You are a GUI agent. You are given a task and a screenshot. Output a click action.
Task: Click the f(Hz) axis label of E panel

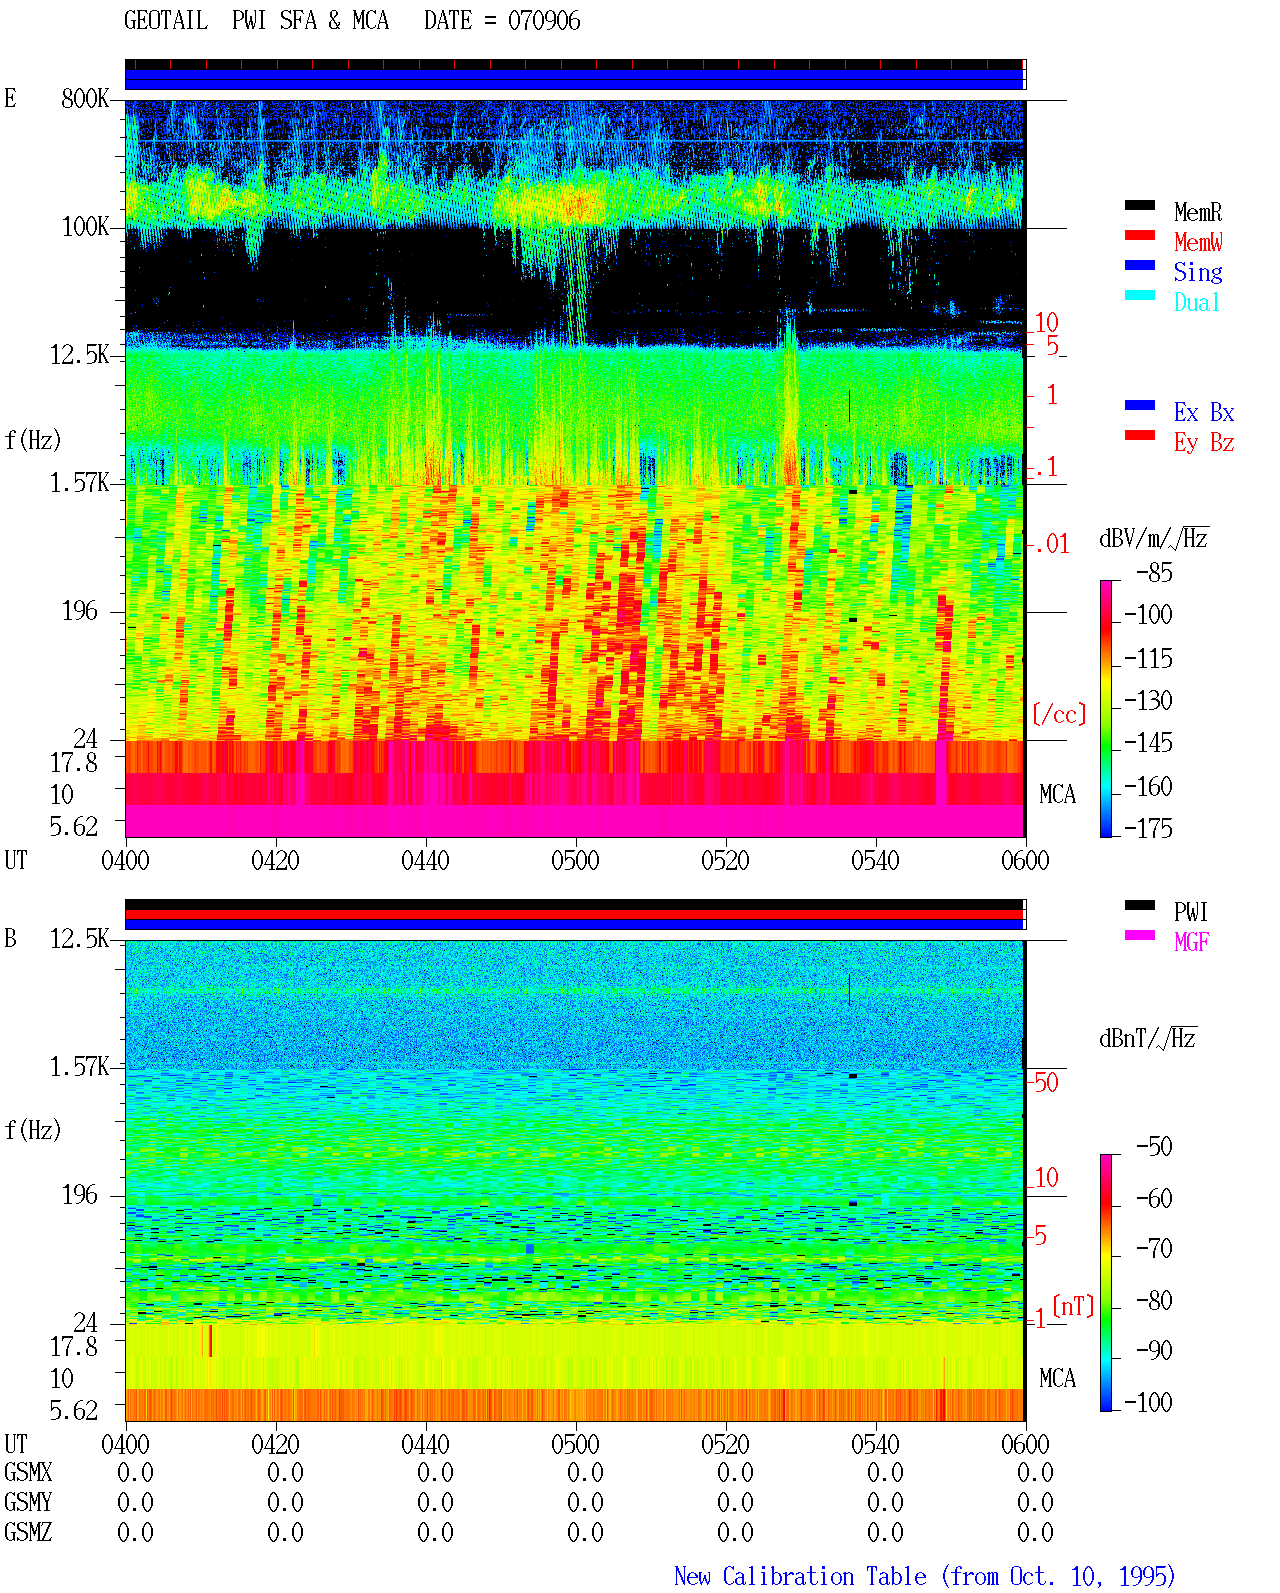(32, 440)
